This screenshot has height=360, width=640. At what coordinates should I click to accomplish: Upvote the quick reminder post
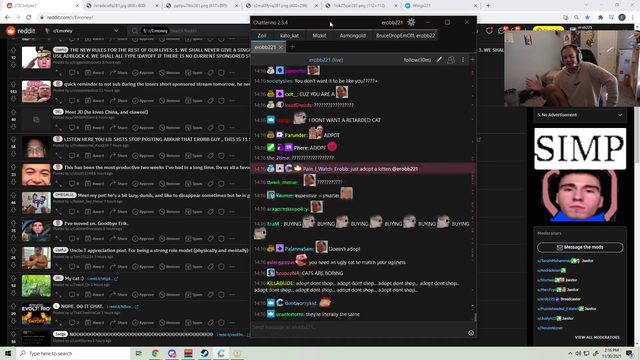(x=13, y=84)
